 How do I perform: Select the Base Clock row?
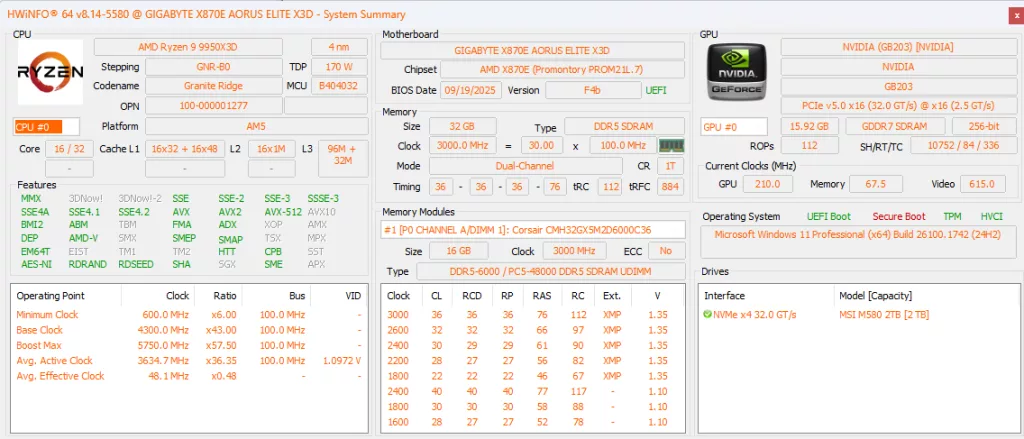pos(189,330)
